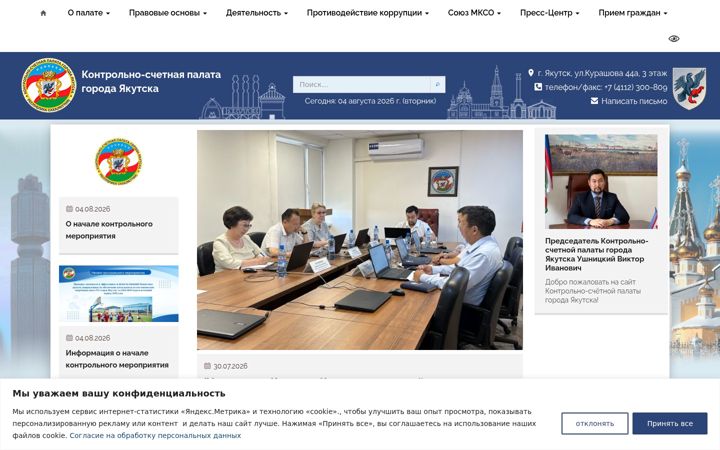Open the Пресс-Центр dropdown menu
Screen dimensions: 720x450
550,13
